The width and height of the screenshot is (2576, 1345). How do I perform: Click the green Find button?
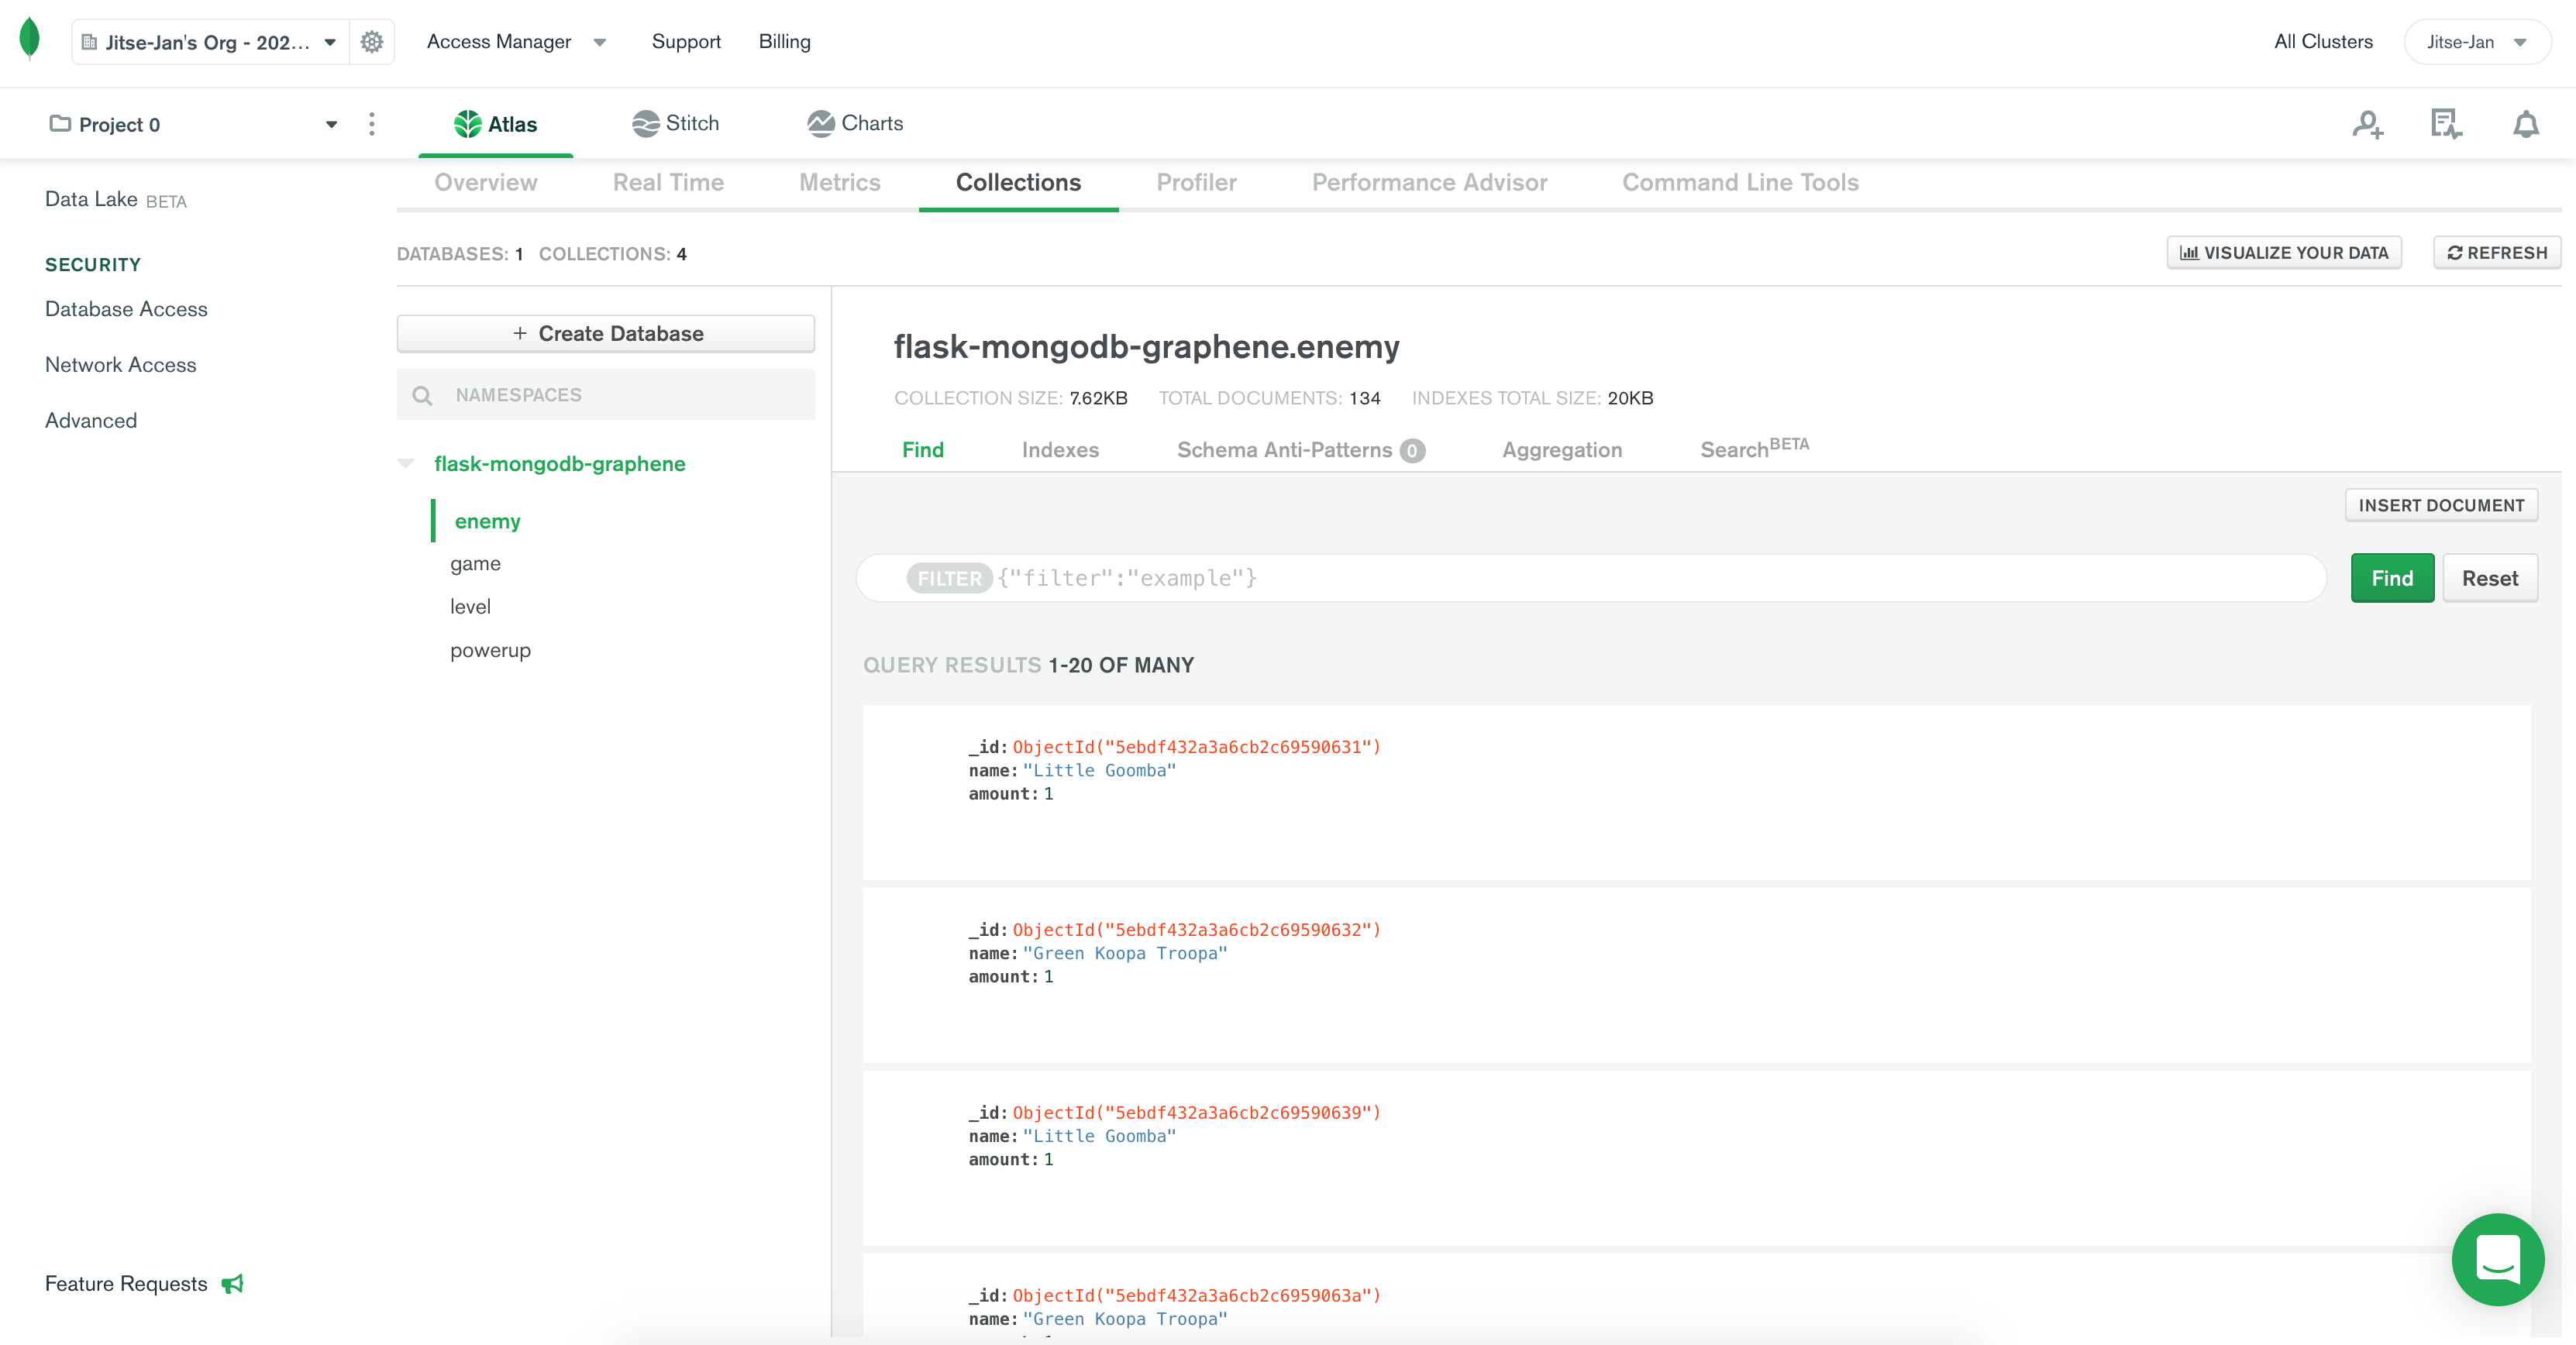(x=2391, y=578)
